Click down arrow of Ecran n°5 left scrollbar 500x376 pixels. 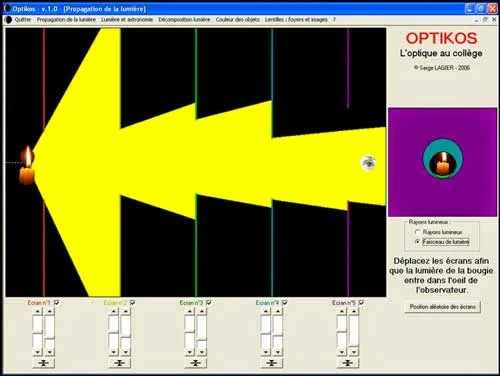tap(342, 352)
